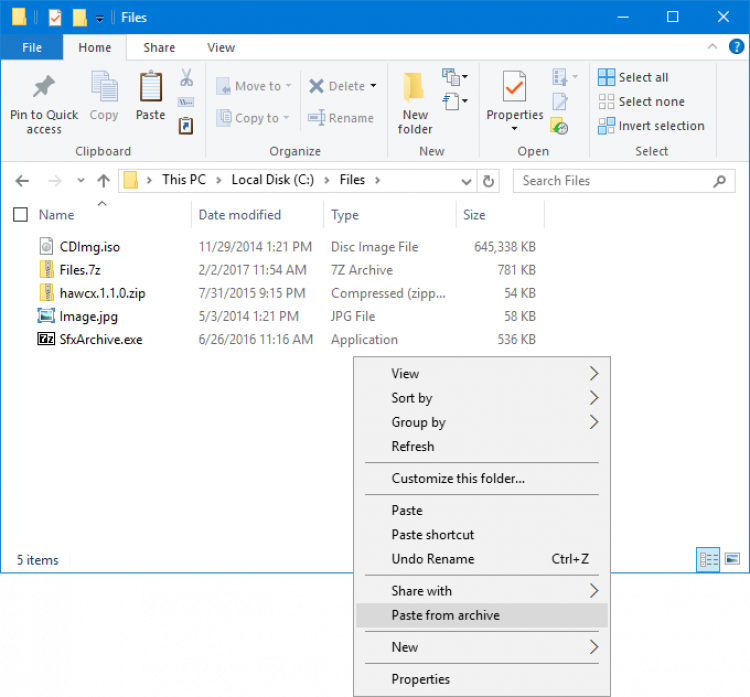Click the History icon in the Open group
750x697 pixels.
pyautogui.click(x=559, y=126)
